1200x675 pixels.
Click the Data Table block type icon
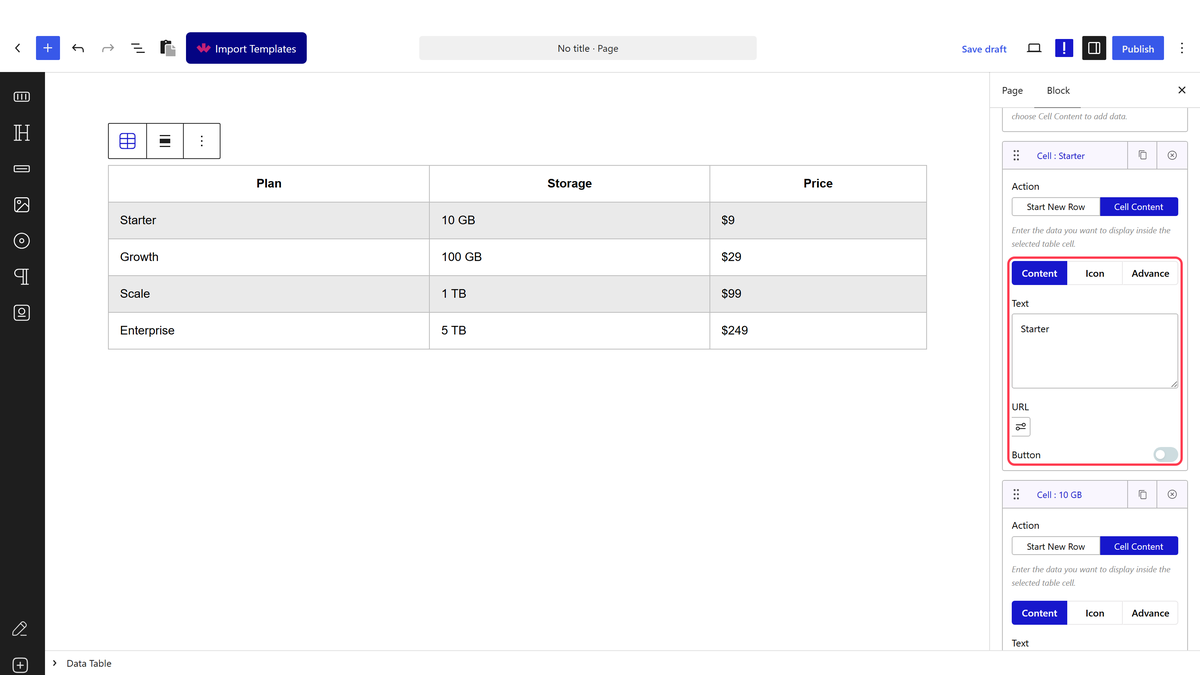pyautogui.click(x=128, y=141)
